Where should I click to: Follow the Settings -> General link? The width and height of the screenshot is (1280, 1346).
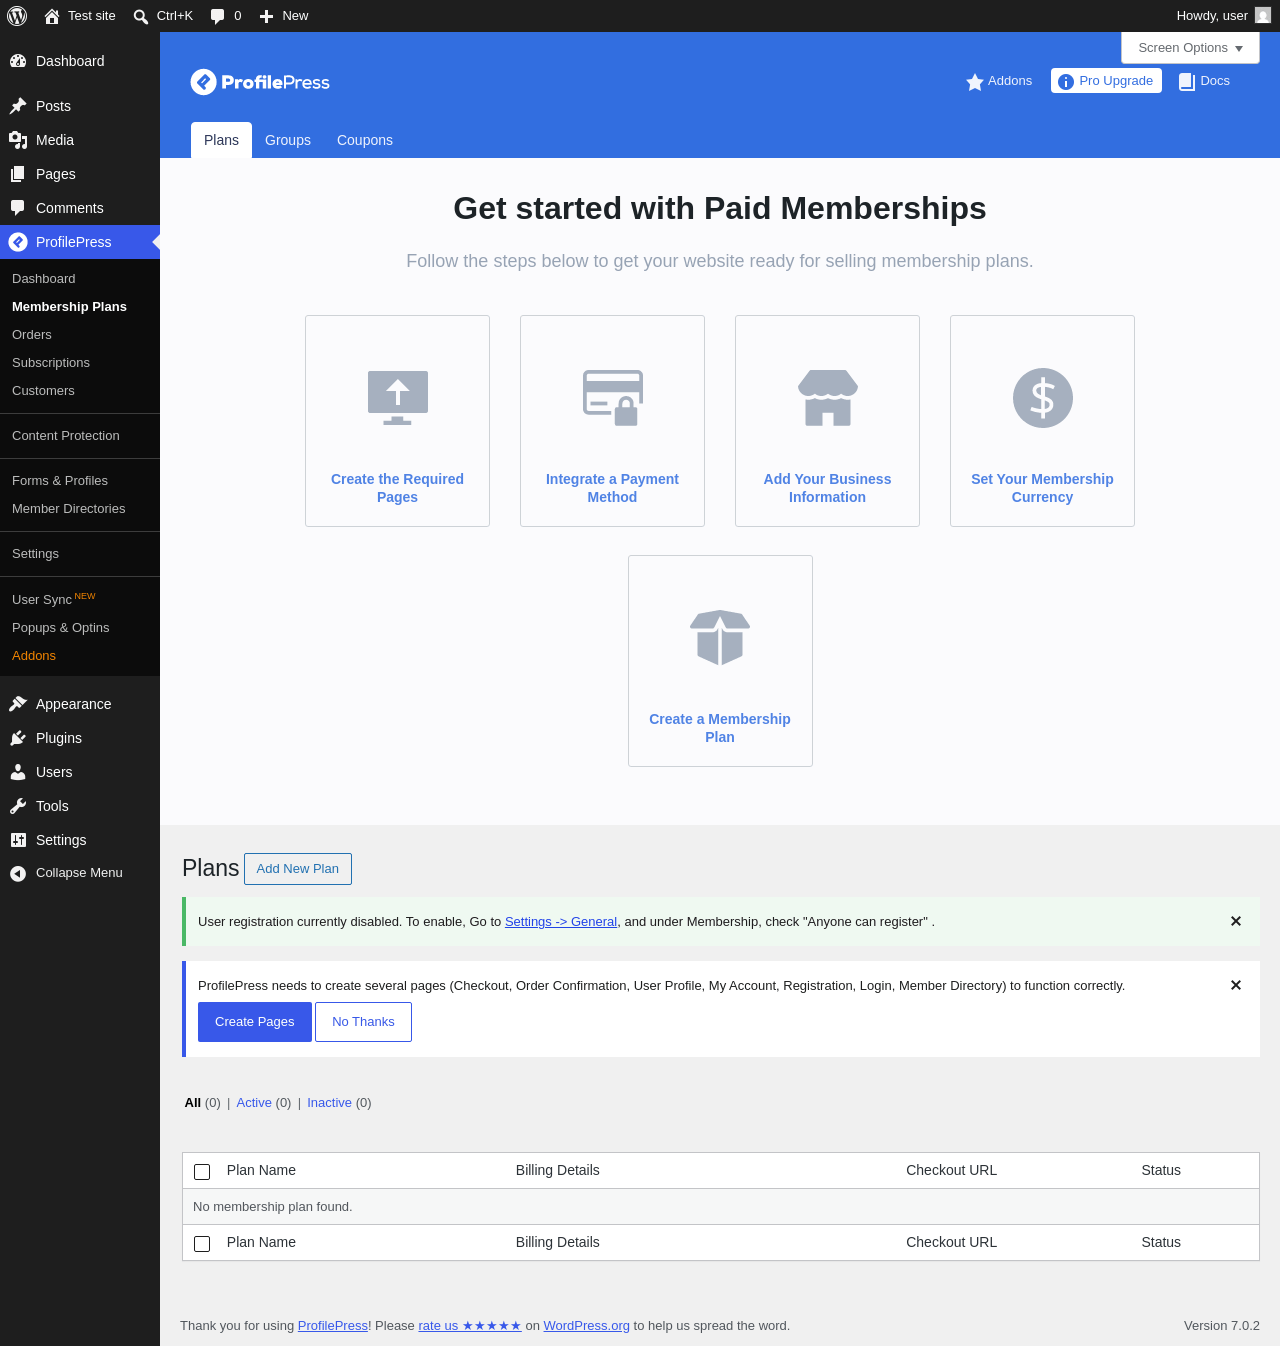561,922
